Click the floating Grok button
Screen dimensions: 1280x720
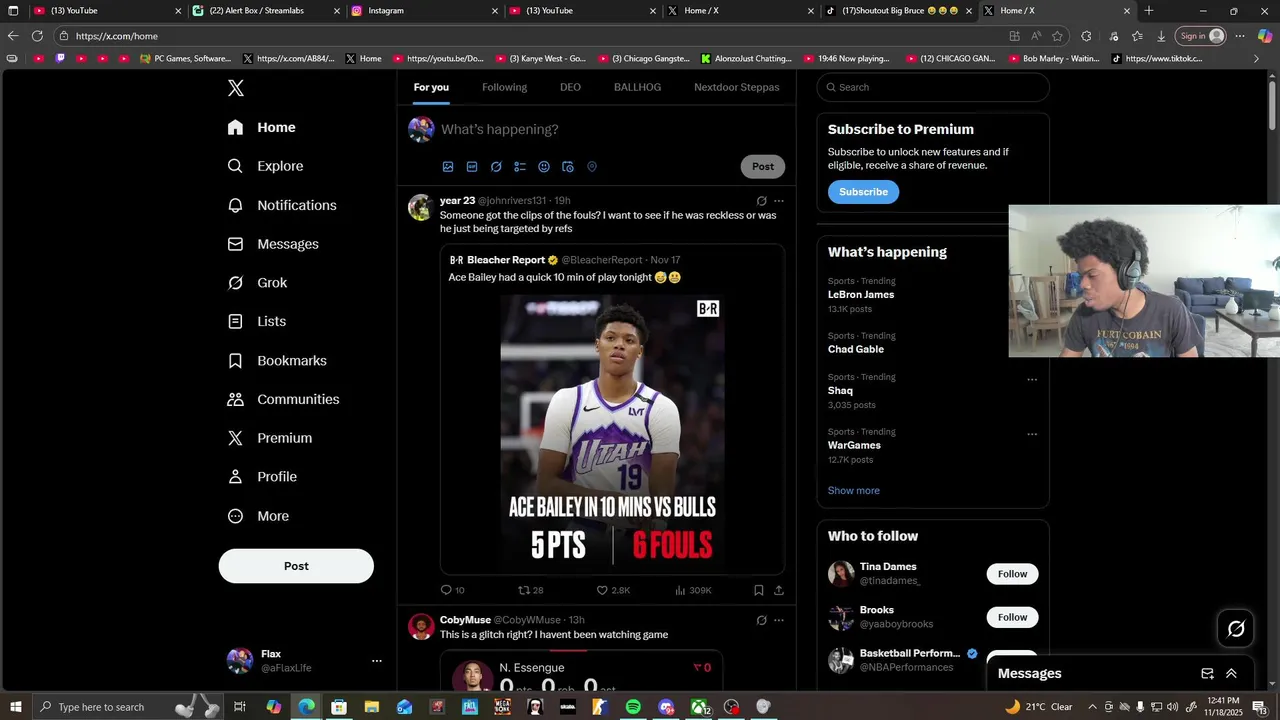pos(1236,628)
